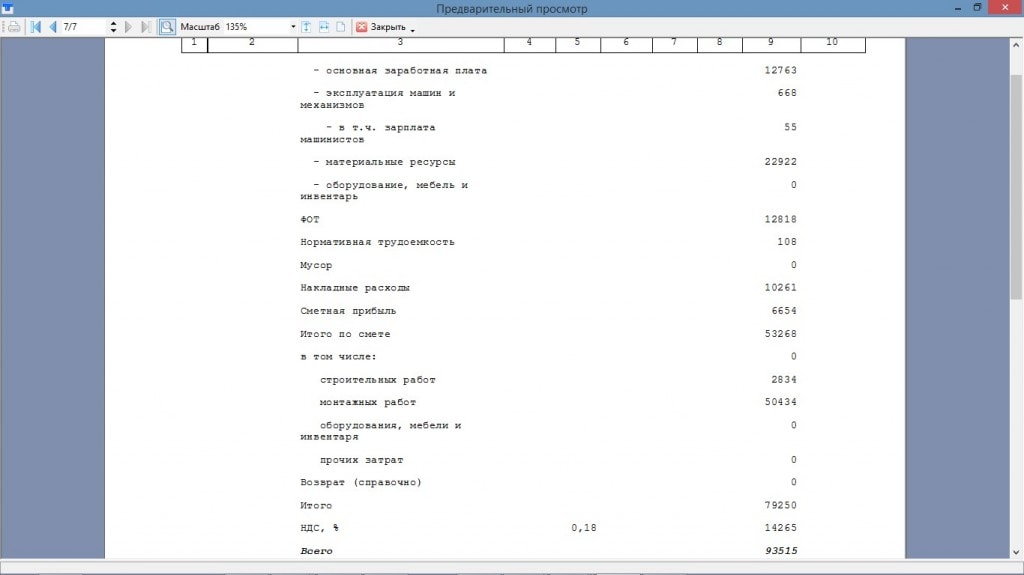Click the 'Мусор' label
The image size is (1024, 575).
click(316, 265)
